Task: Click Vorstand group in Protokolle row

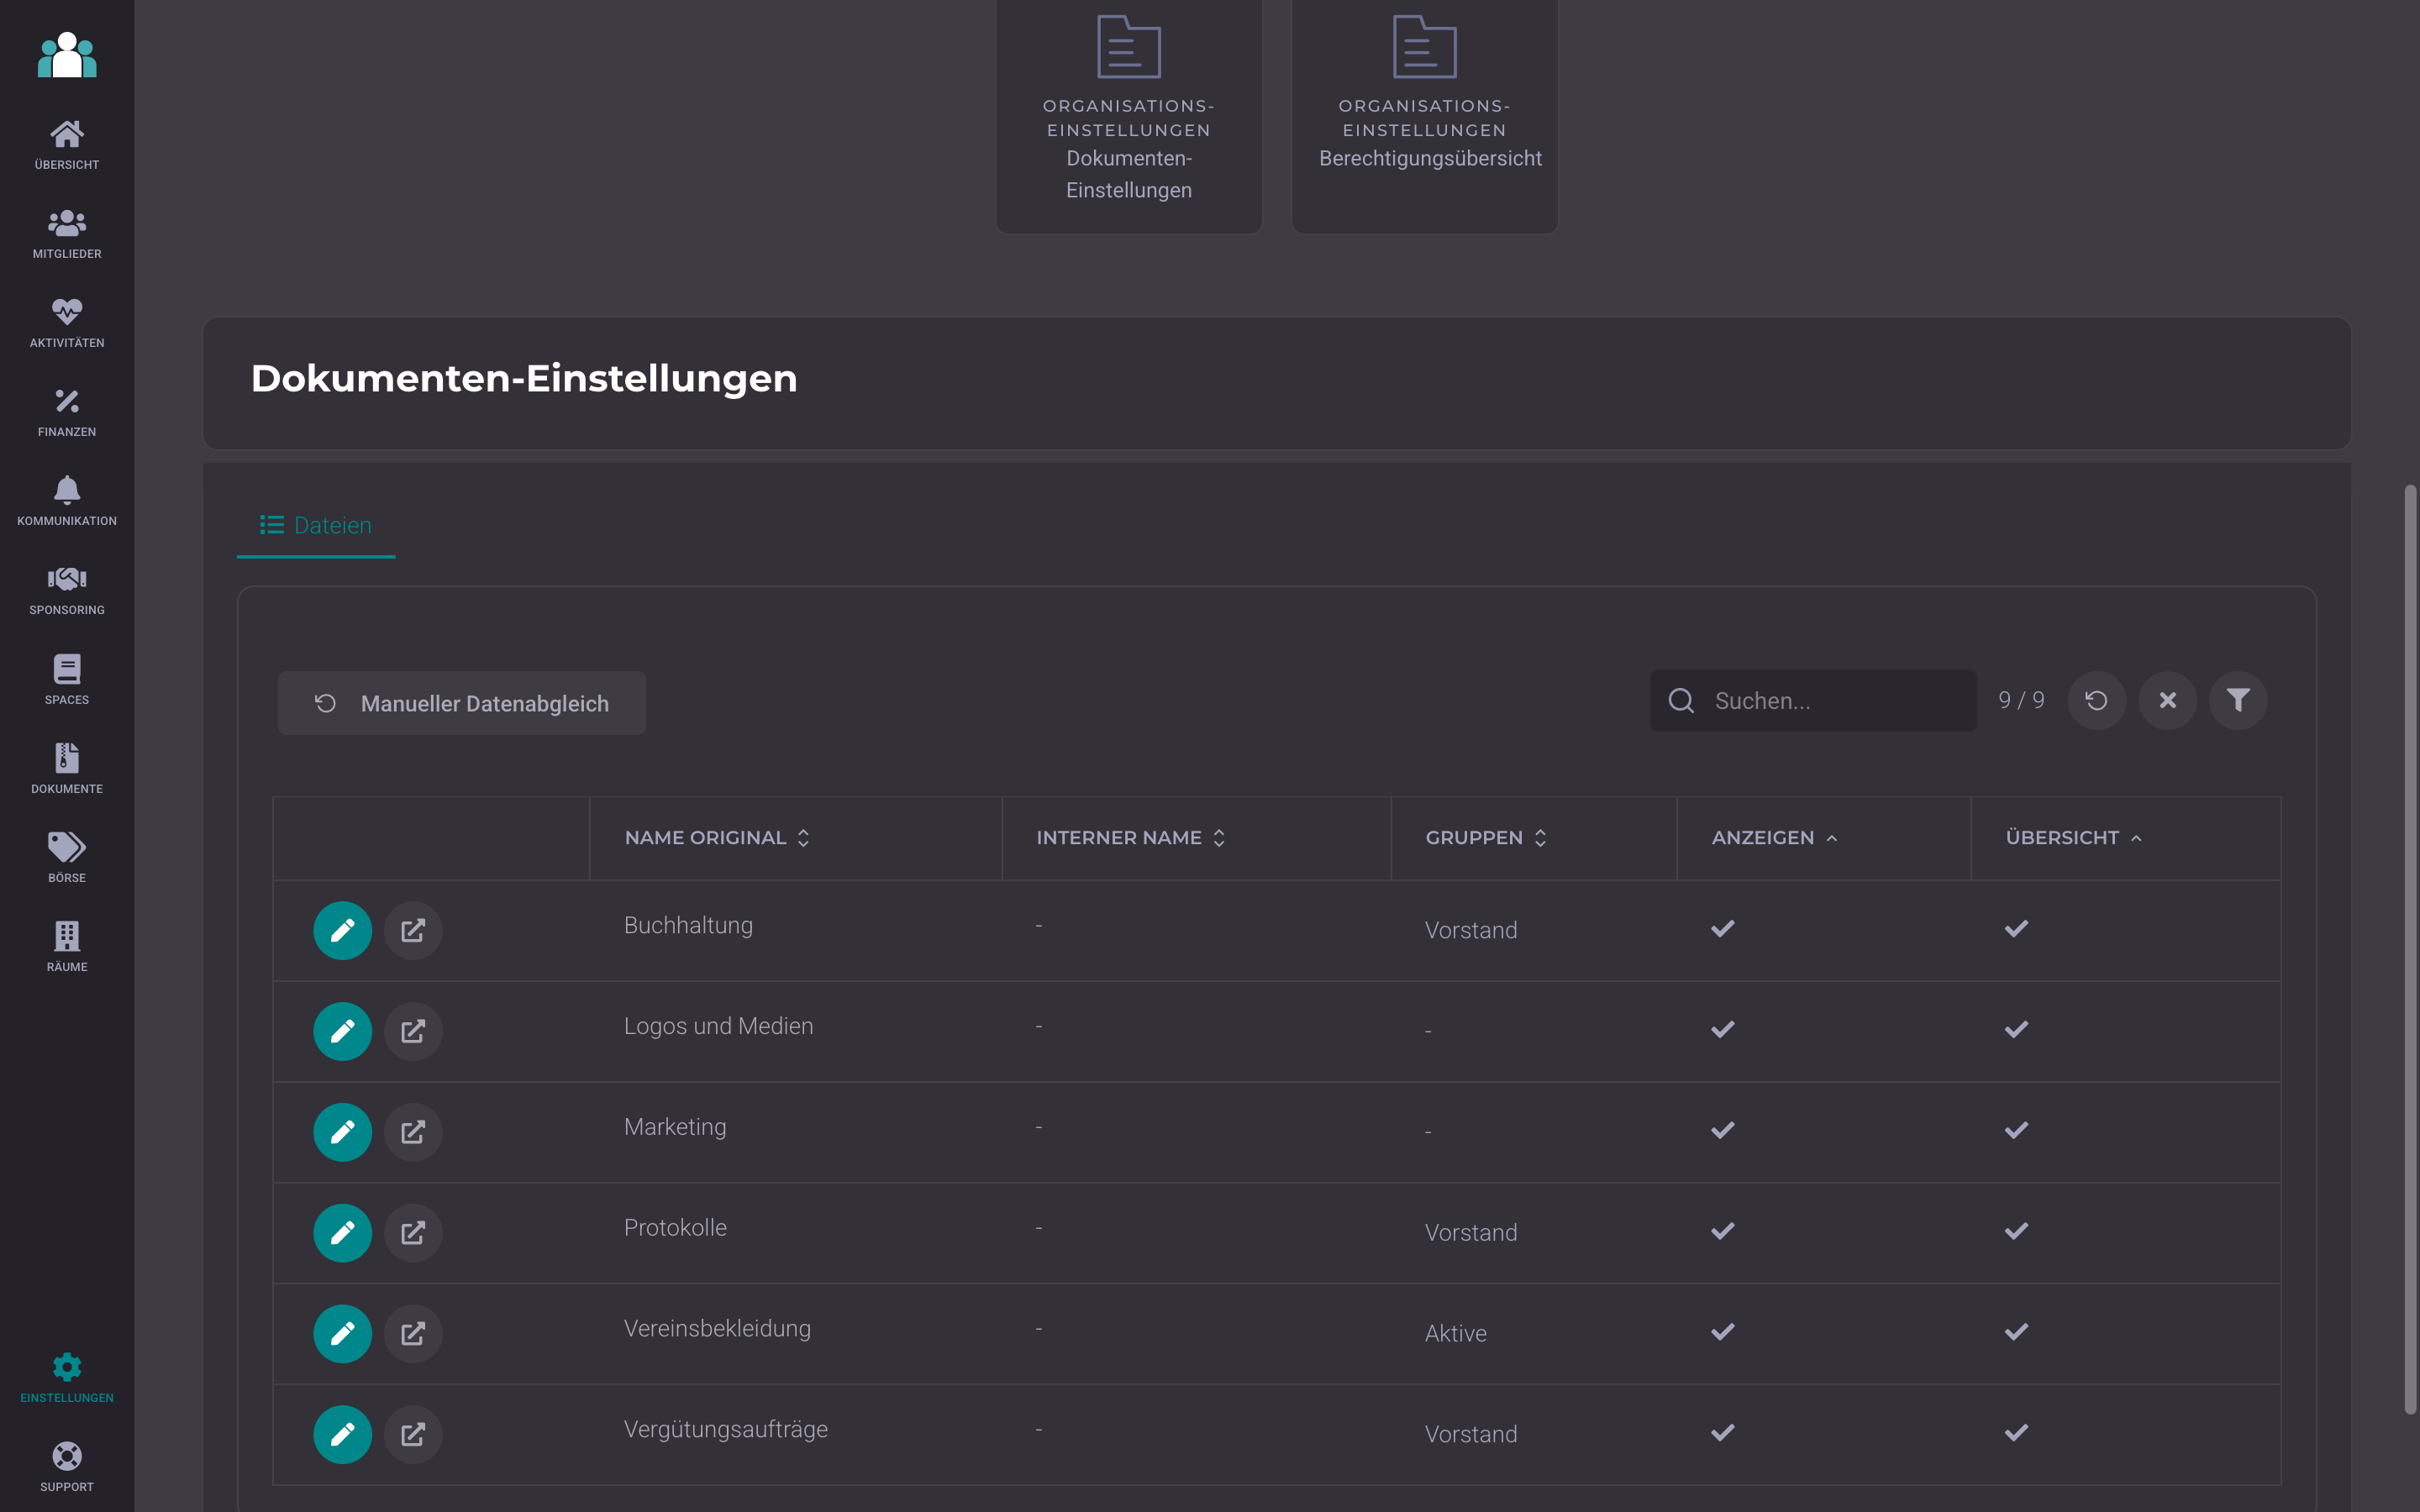Action: pyautogui.click(x=1471, y=1233)
